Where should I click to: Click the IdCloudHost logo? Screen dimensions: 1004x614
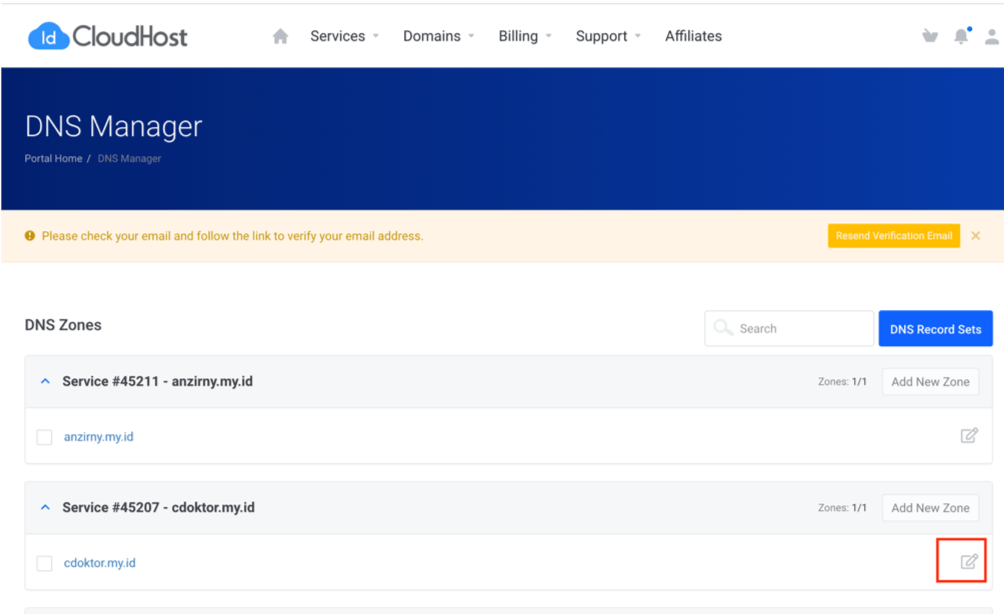coord(108,37)
